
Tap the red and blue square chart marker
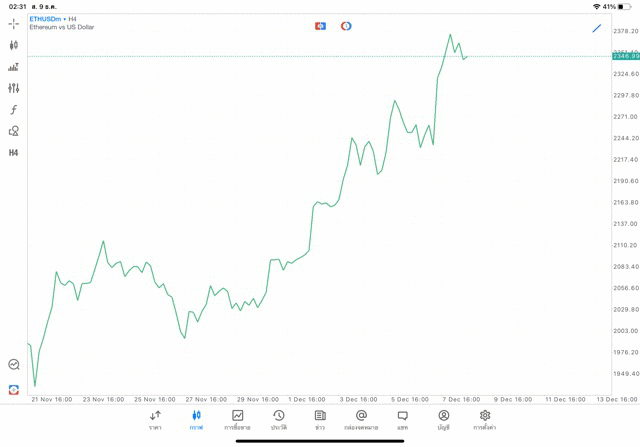click(320, 26)
